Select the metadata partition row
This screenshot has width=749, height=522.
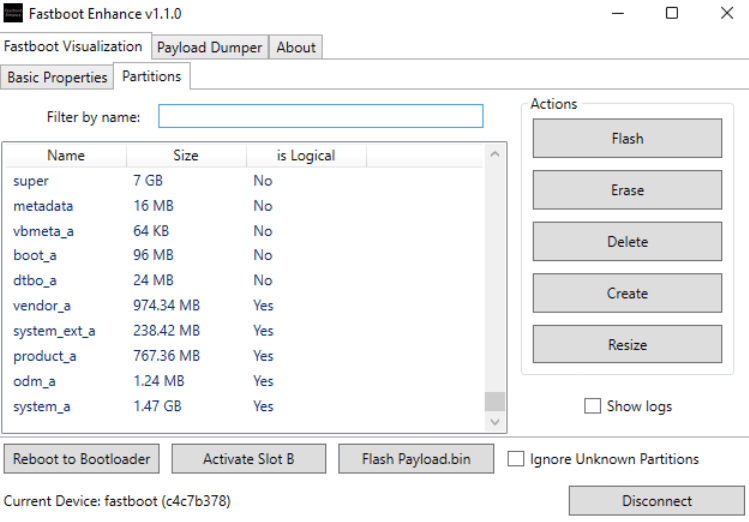click(x=244, y=206)
